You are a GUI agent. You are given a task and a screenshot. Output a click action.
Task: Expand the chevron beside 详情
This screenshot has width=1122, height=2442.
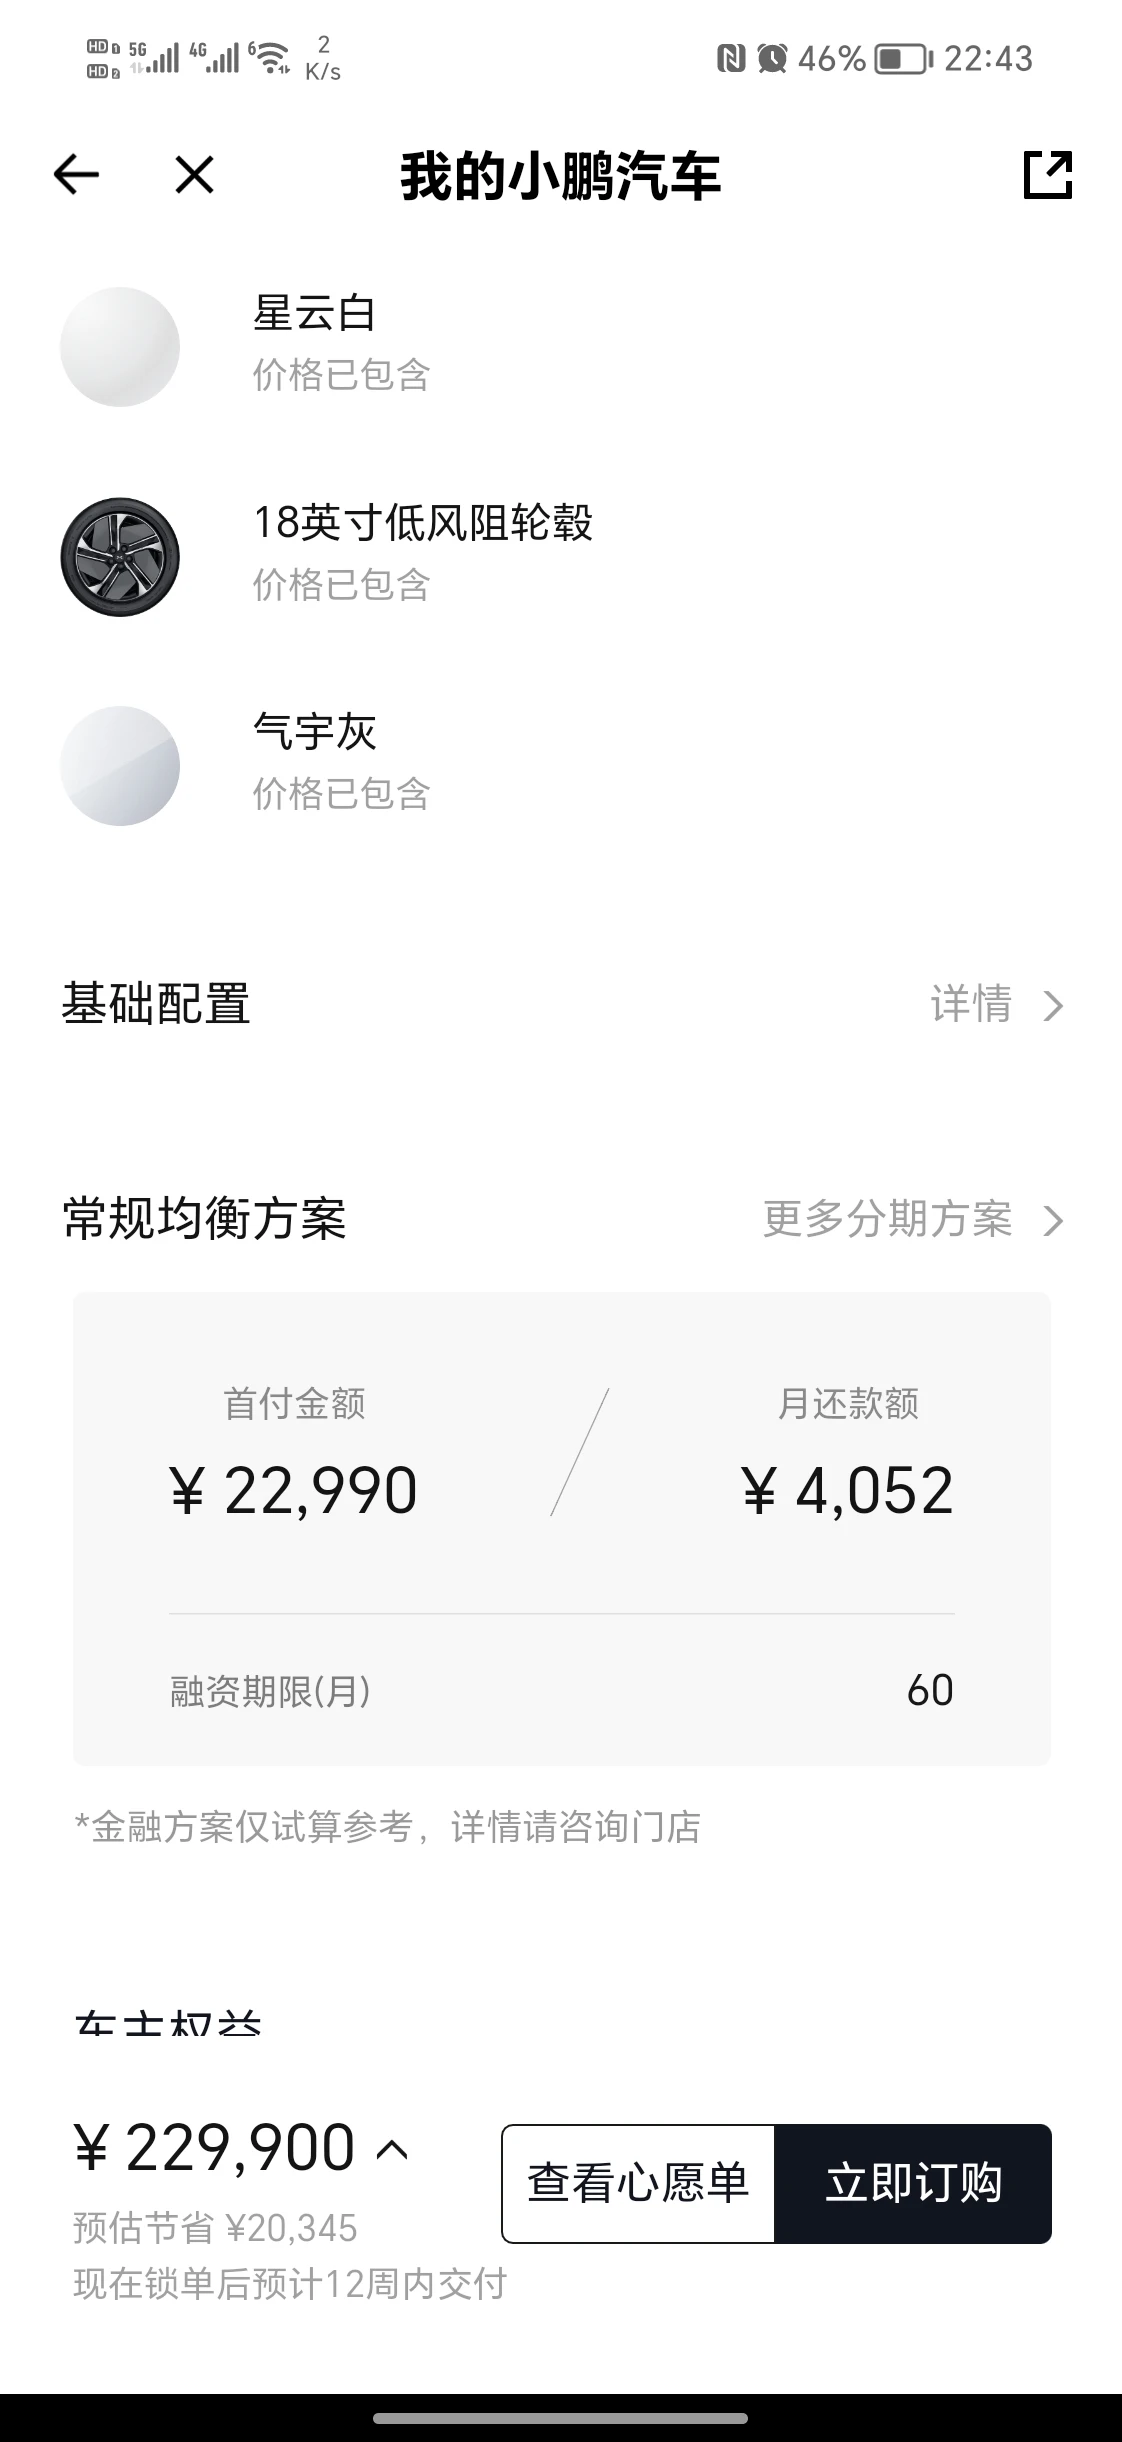pos(1052,1005)
